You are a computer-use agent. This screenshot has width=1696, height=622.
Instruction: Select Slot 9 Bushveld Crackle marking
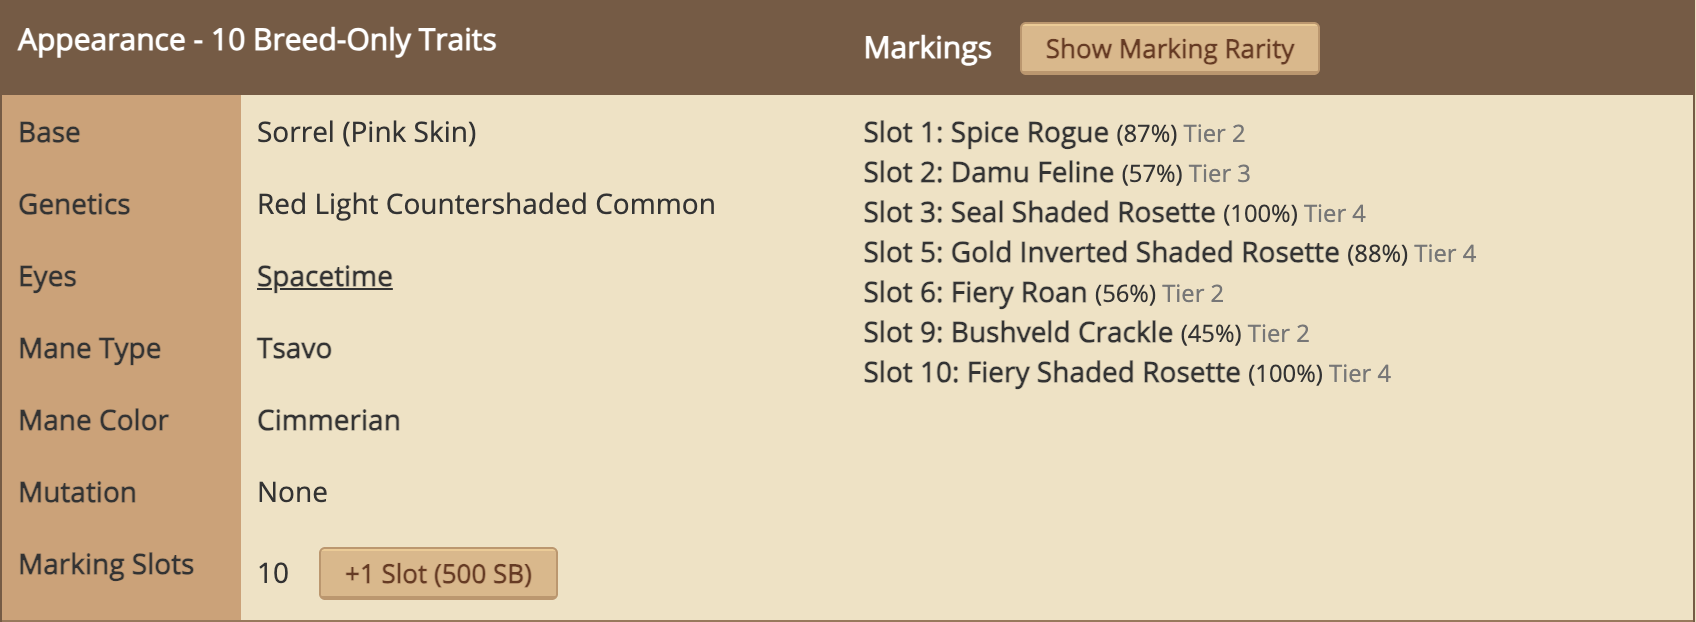pos(1086,332)
